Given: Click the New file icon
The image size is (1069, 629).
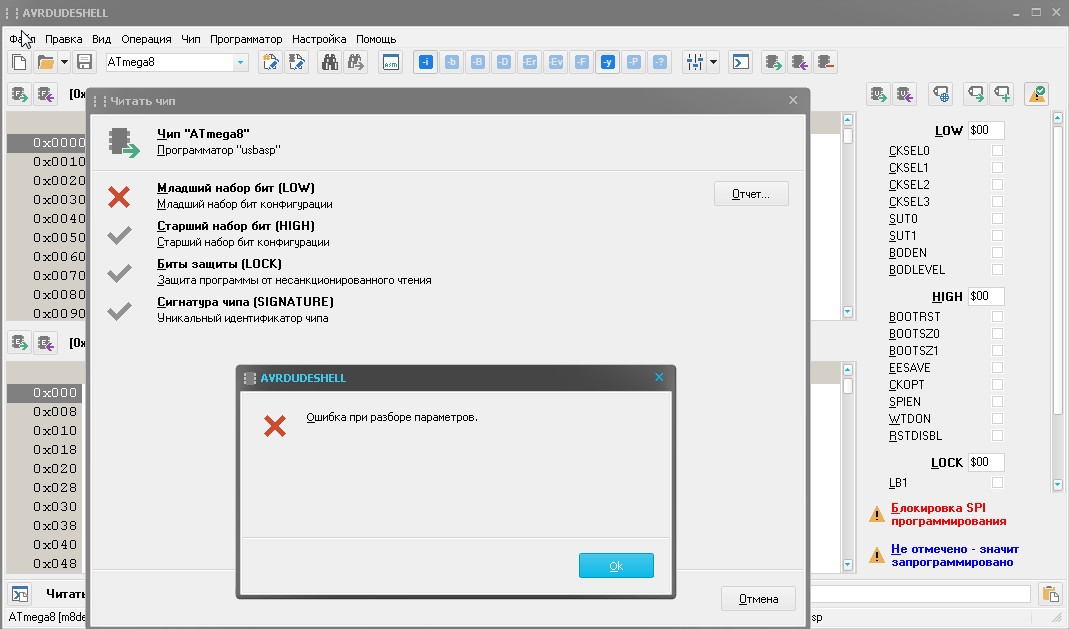Looking at the screenshot, I should click(20, 62).
